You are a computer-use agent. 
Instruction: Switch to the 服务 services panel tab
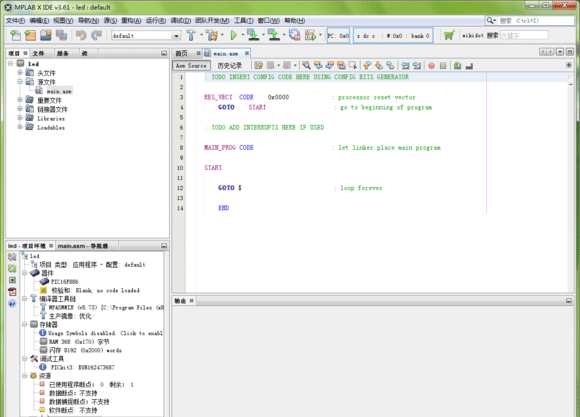click(63, 54)
